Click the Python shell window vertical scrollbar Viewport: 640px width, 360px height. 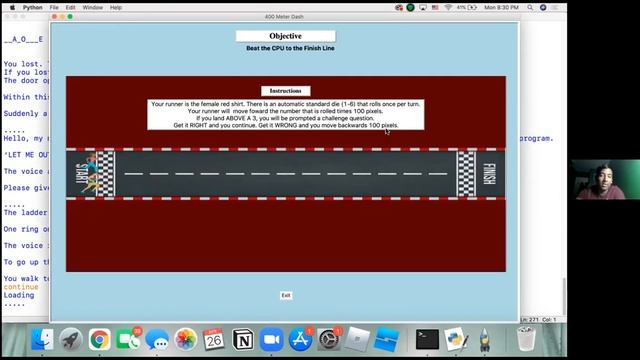564,297
